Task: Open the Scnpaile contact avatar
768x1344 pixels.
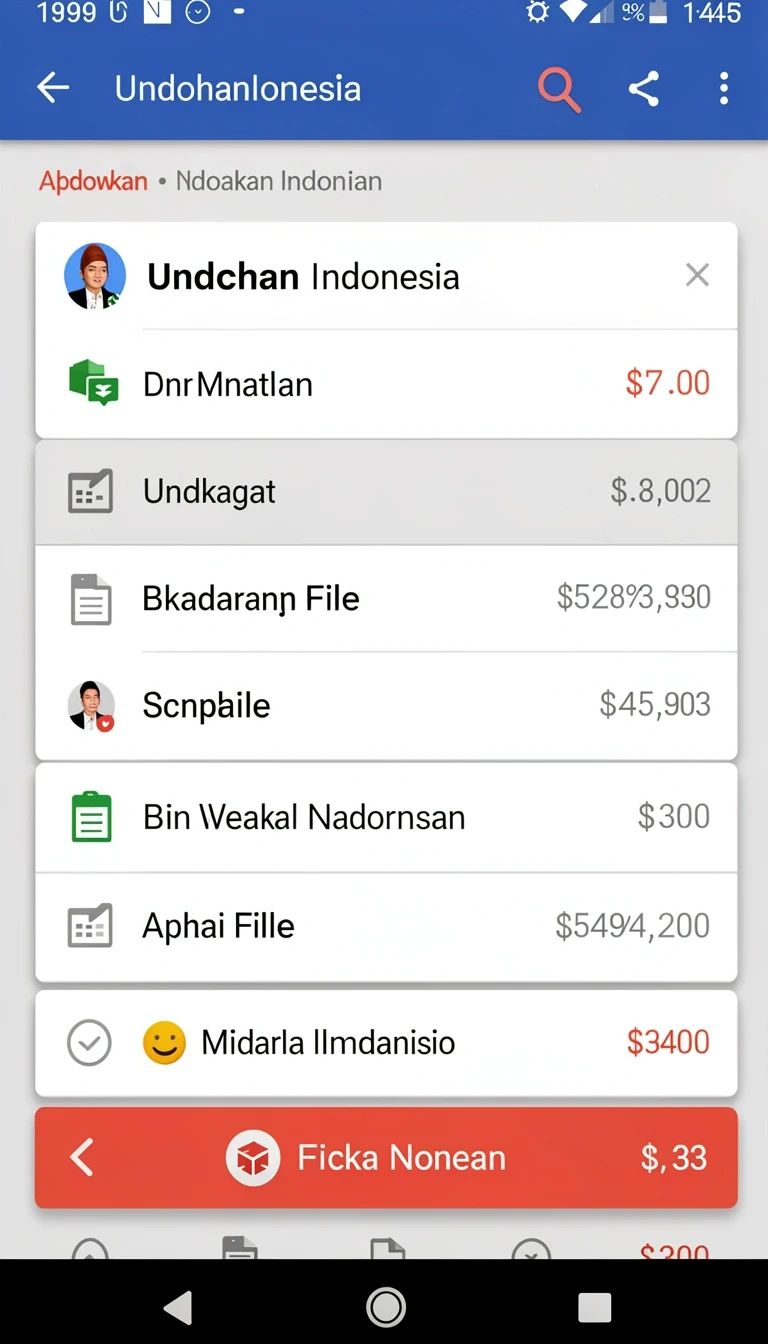Action: coord(91,706)
